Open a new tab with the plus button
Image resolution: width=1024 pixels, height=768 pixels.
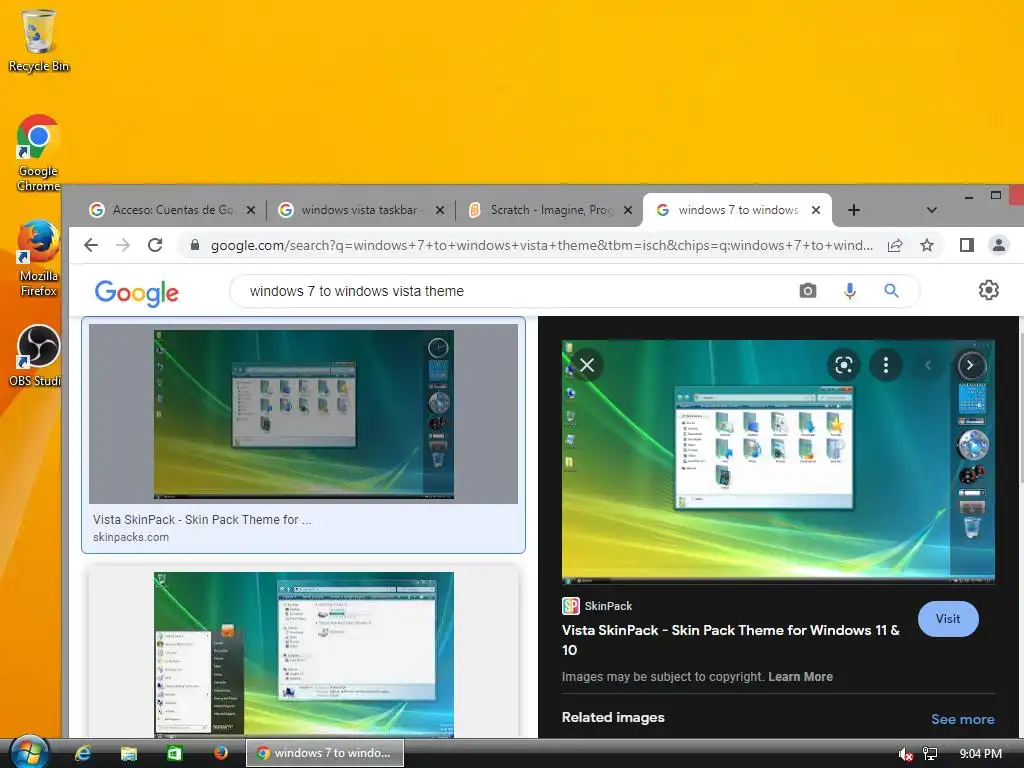click(854, 210)
